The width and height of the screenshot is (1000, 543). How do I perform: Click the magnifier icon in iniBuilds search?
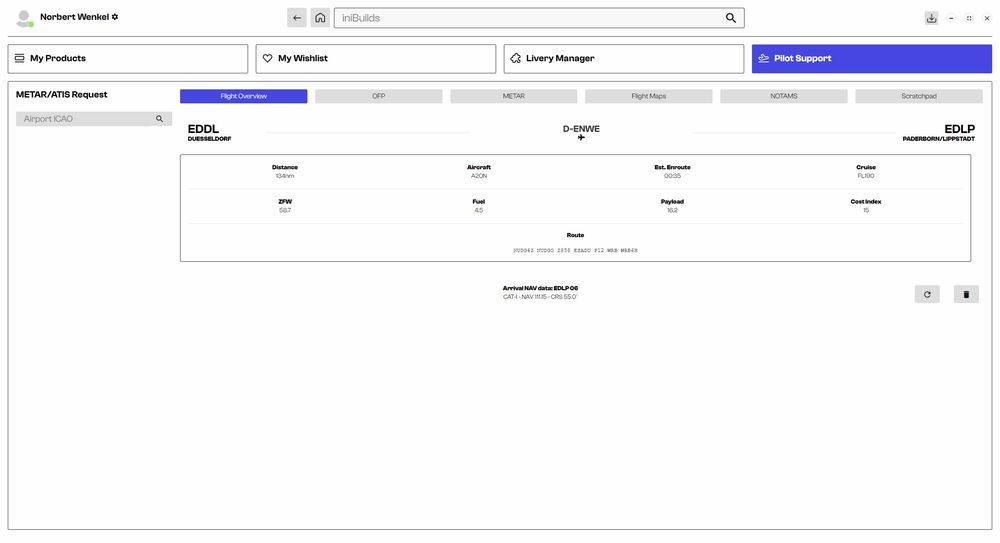[x=731, y=18]
